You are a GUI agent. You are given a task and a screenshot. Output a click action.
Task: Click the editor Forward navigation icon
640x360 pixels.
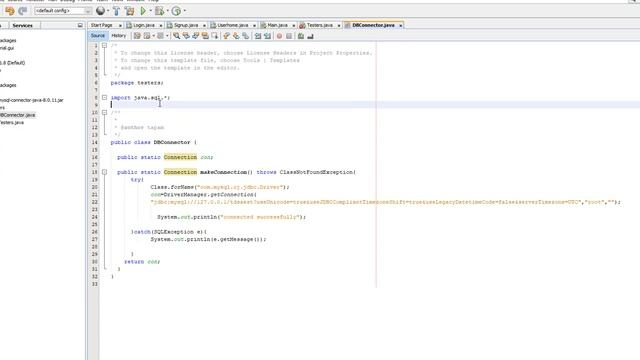[x=160, y=36]
